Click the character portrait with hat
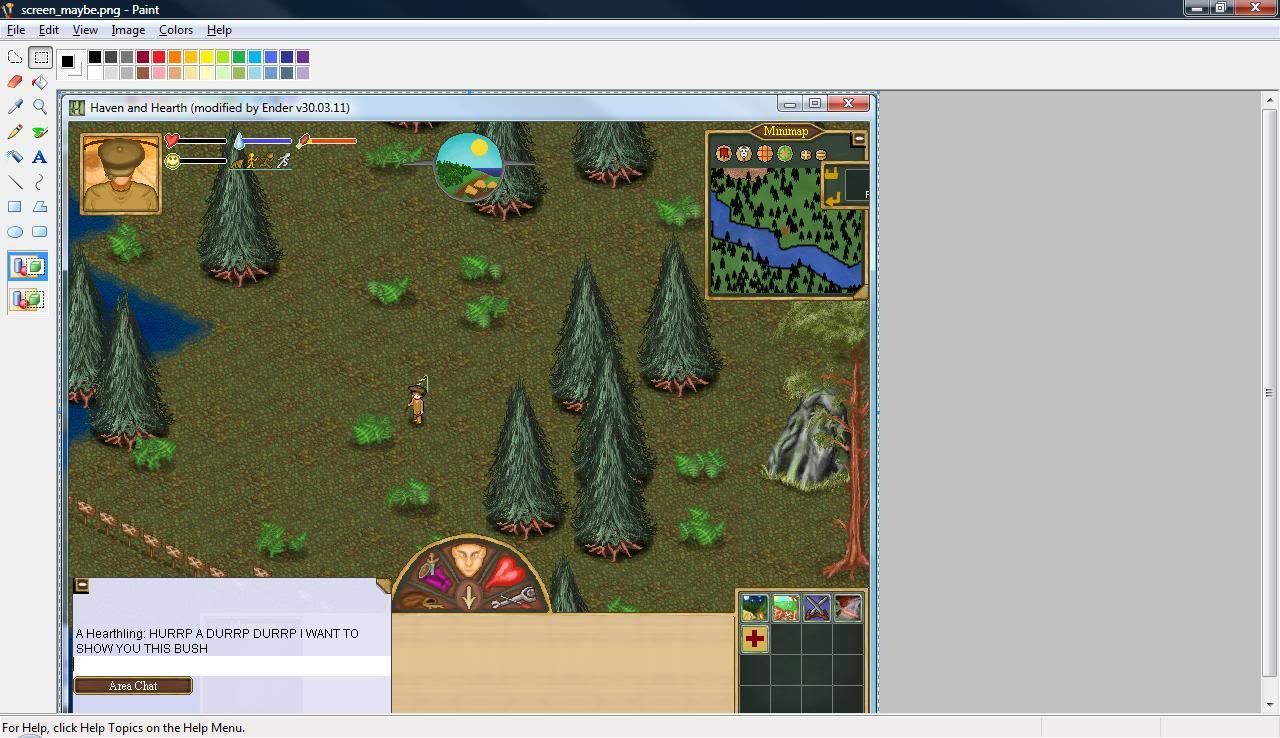 [121, 175]
